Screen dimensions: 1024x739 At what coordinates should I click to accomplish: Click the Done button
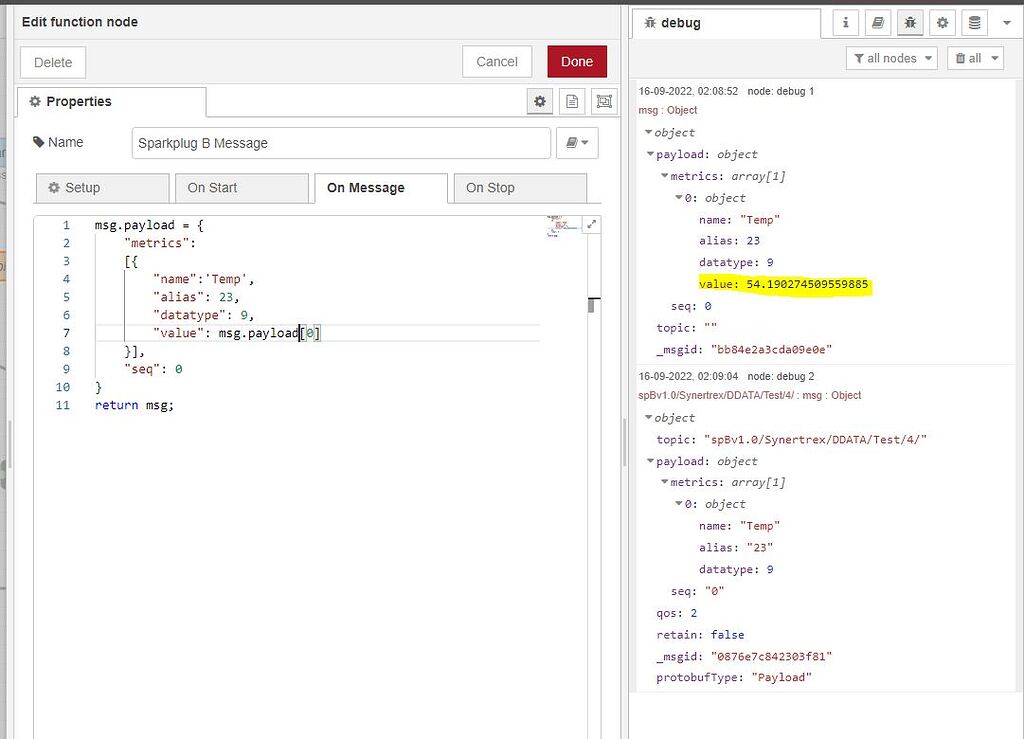576,61
